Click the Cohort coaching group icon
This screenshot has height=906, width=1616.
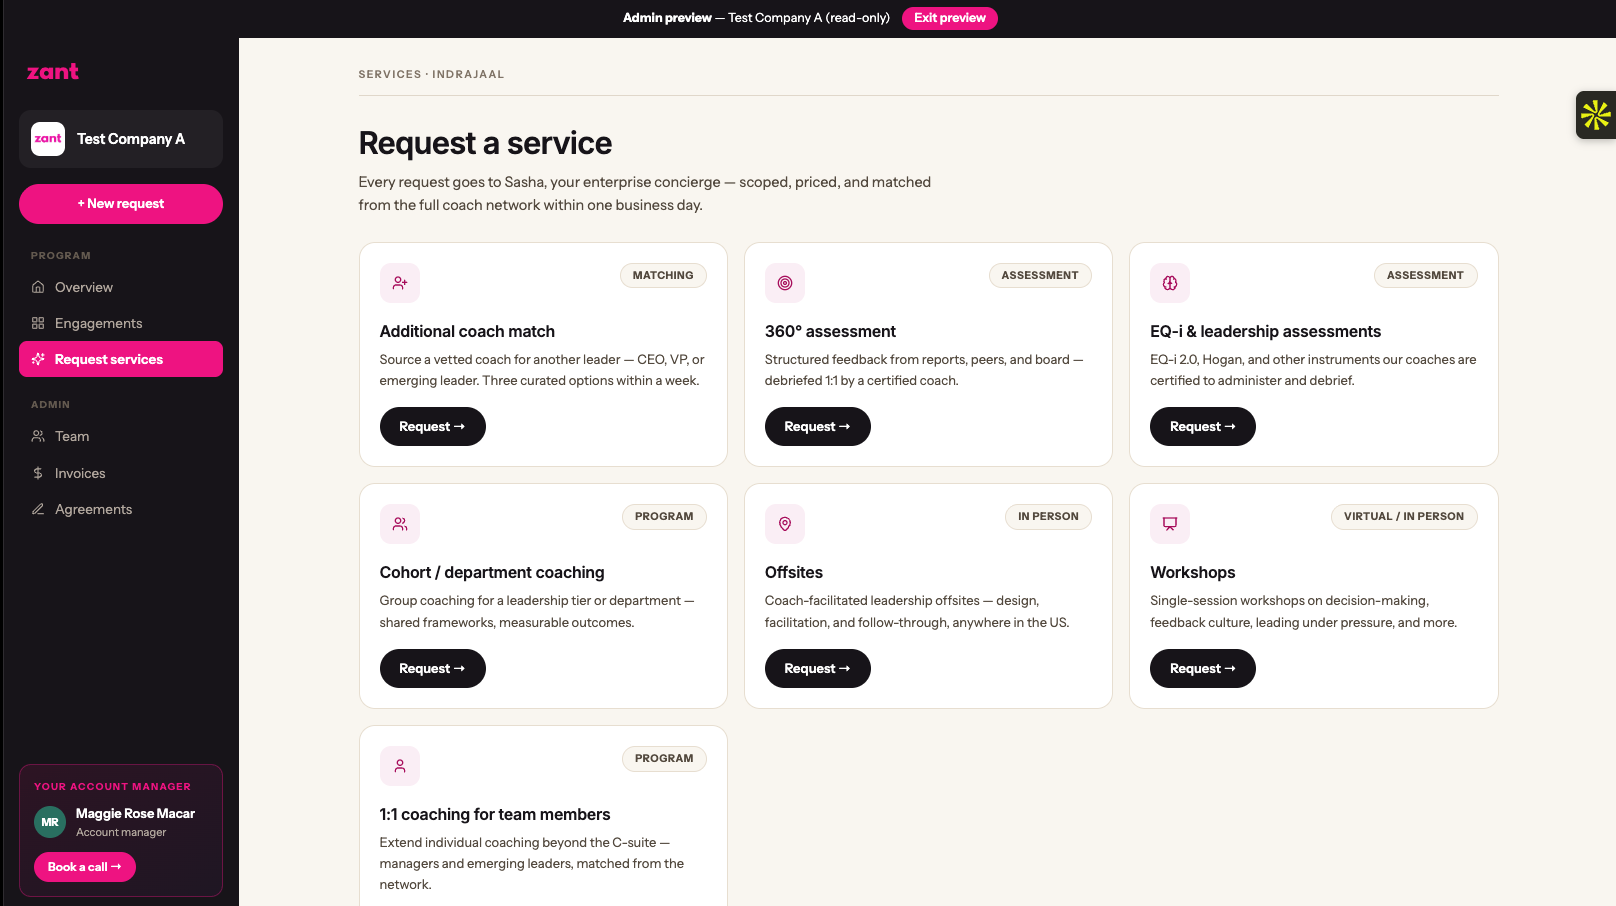tap(400, 524)
